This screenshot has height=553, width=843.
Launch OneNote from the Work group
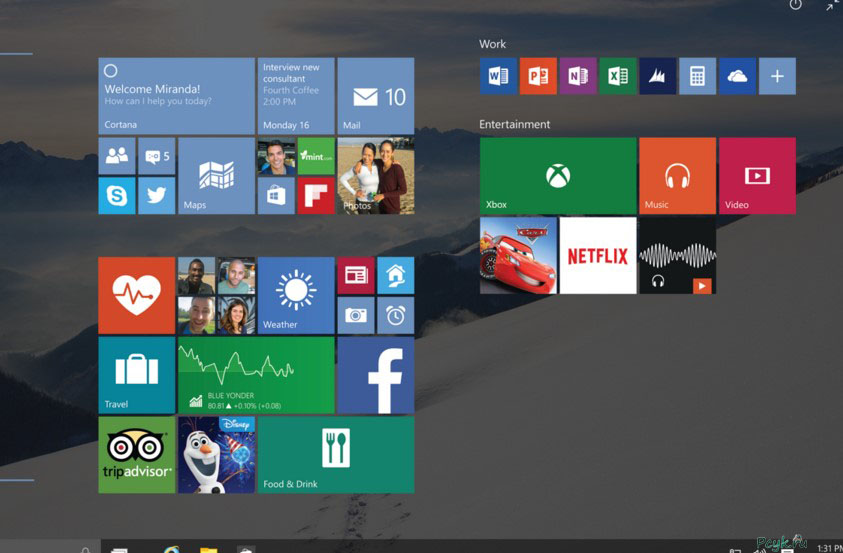578,76
